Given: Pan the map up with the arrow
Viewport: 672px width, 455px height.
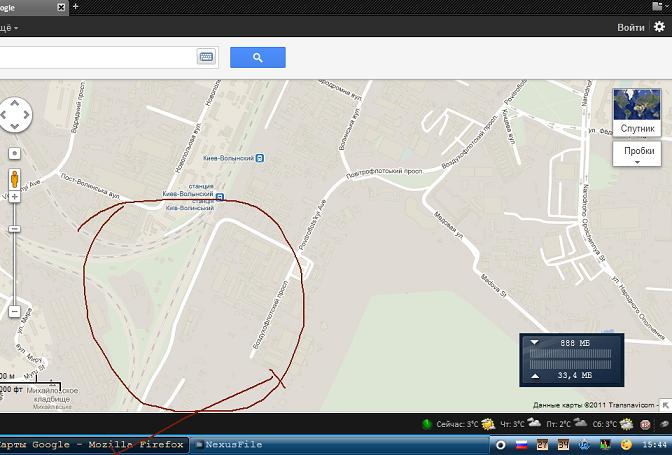Looking at the screenshot, I should (x=15, y=103).
